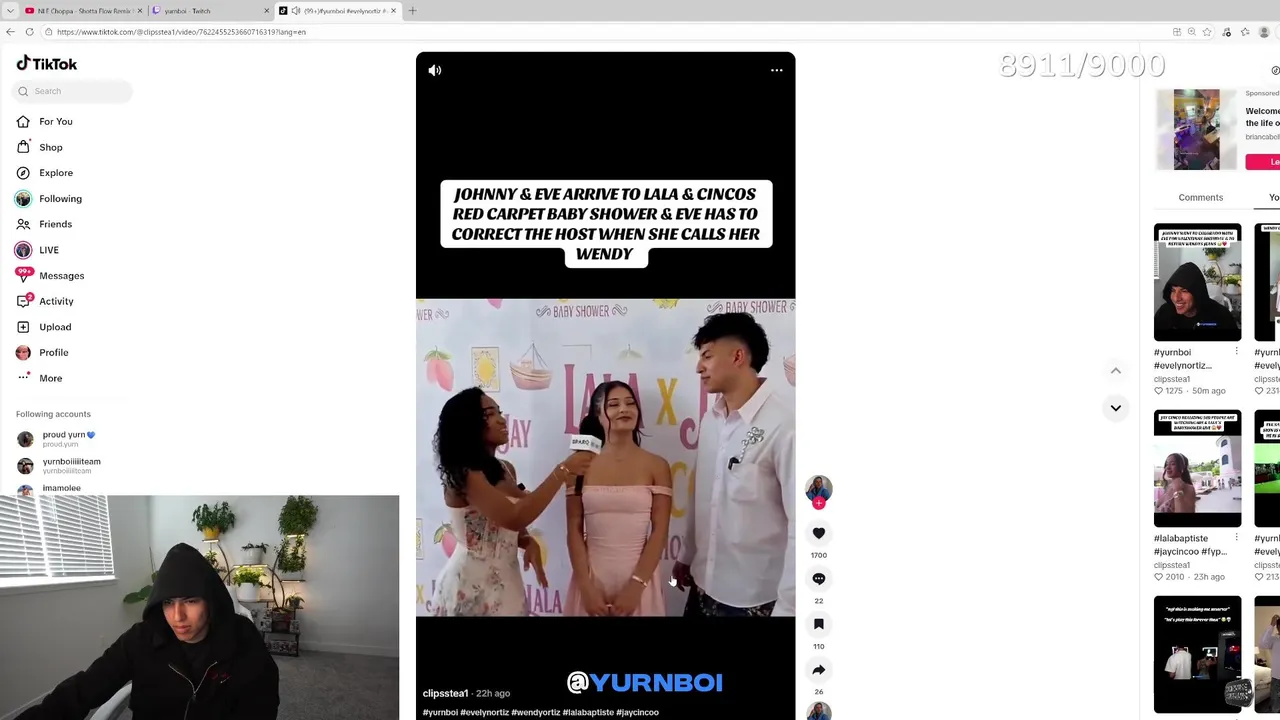Open Messages in sidebar
This screenshot has width=1280, height=720.
(x=61, y=276)
